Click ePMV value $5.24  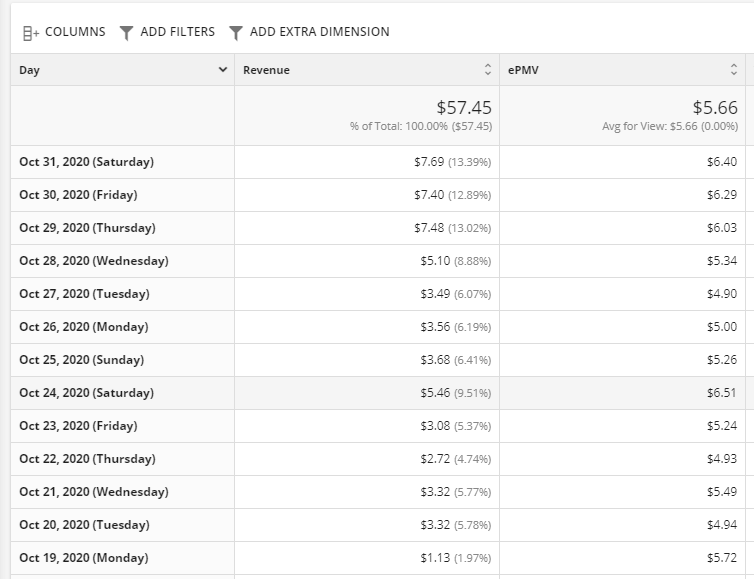(722, 426)
